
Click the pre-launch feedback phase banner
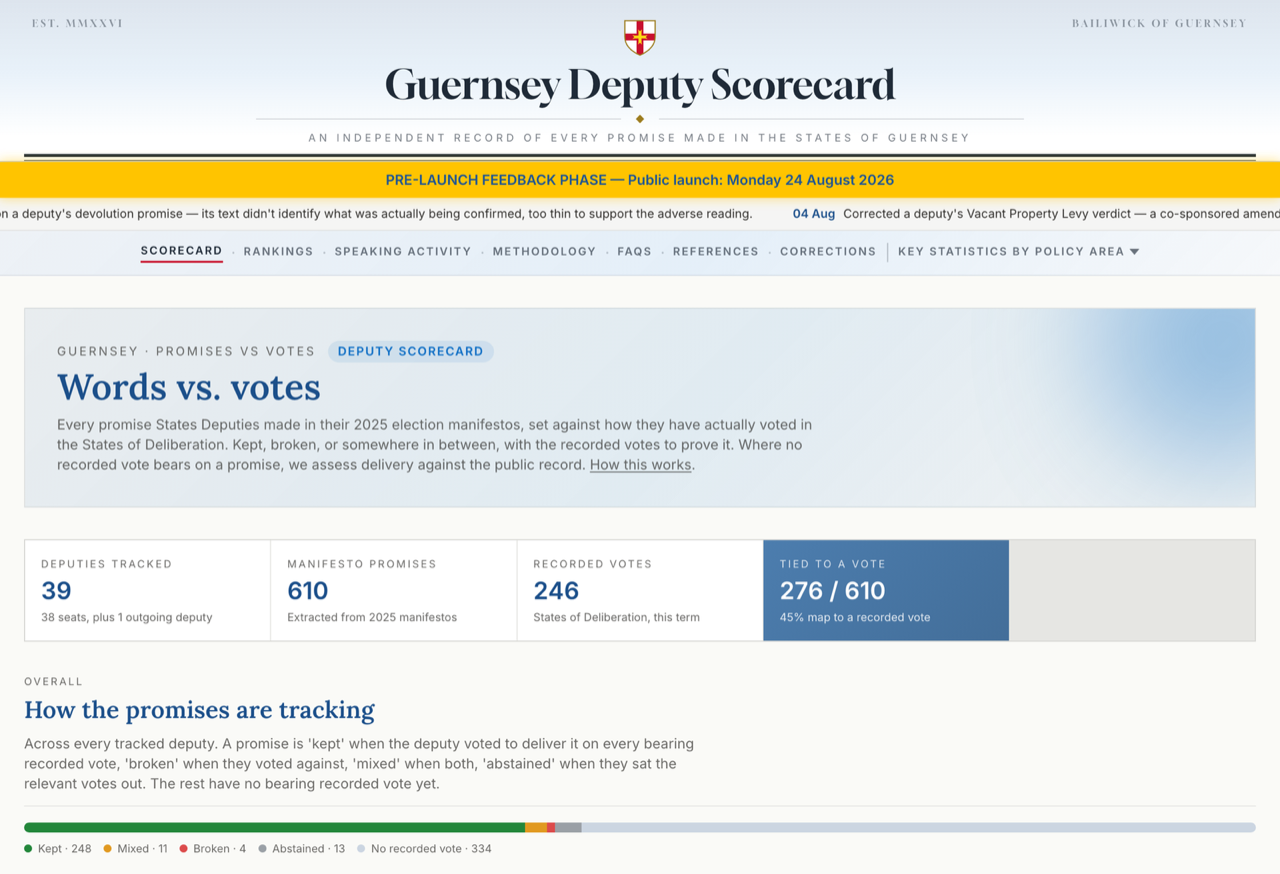tap(640, 180)
